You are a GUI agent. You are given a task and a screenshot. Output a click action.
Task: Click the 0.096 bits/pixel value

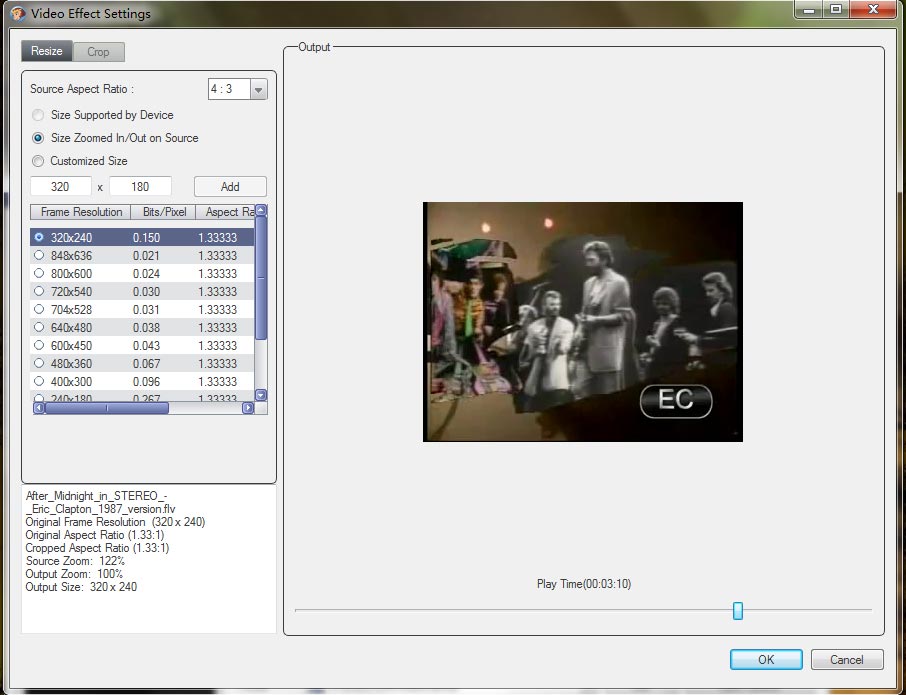(x=146, y=381)
